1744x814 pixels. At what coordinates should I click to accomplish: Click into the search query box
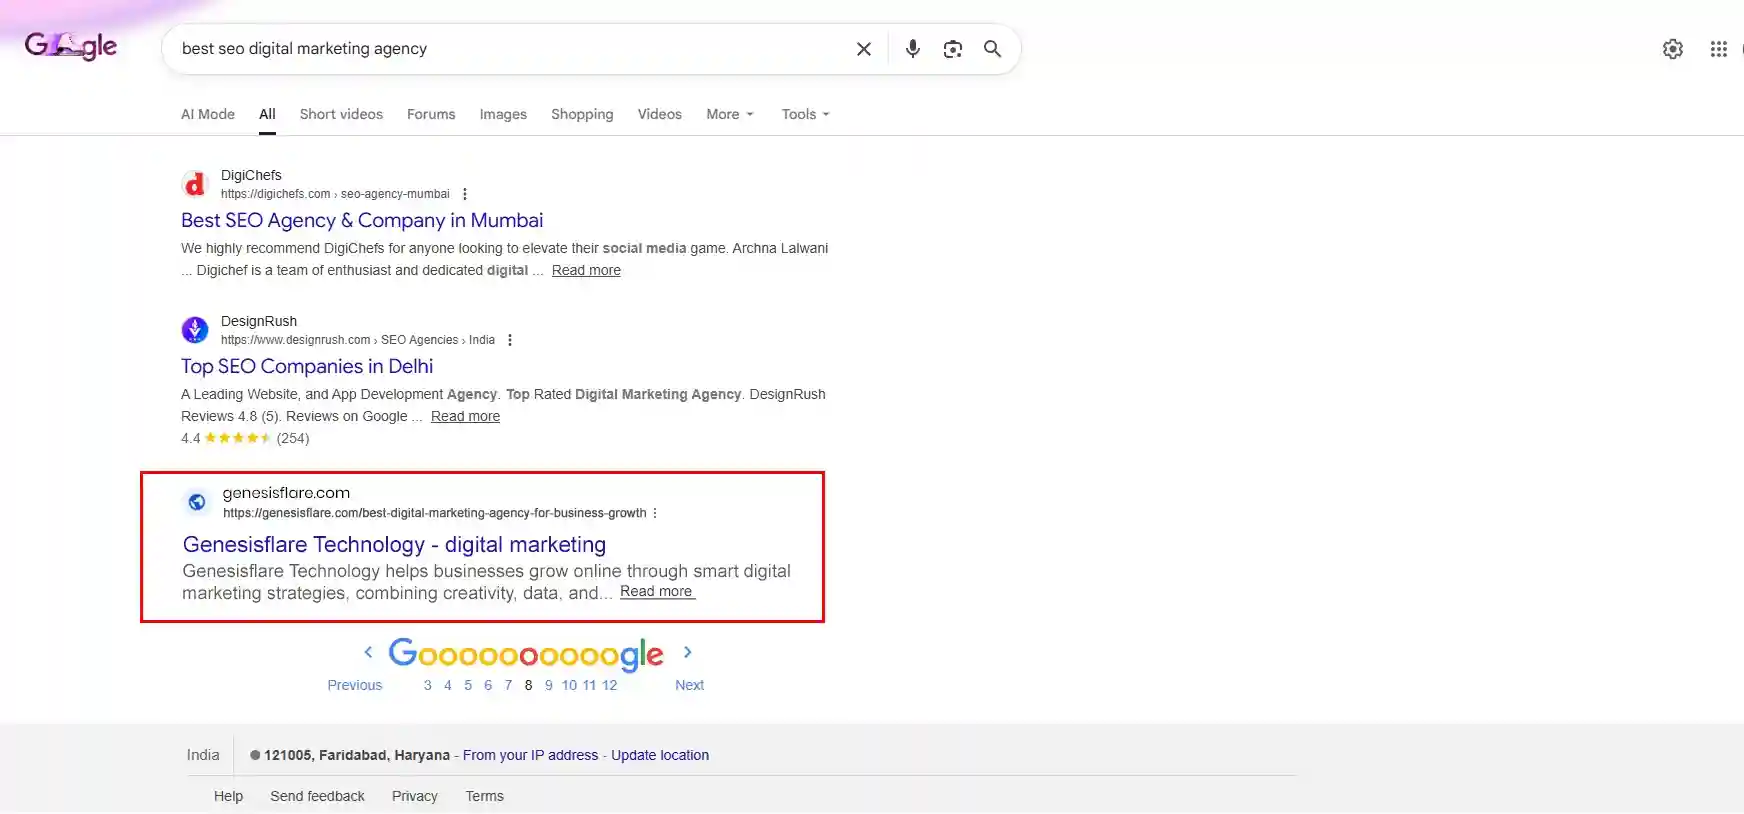tap(510, 49)
